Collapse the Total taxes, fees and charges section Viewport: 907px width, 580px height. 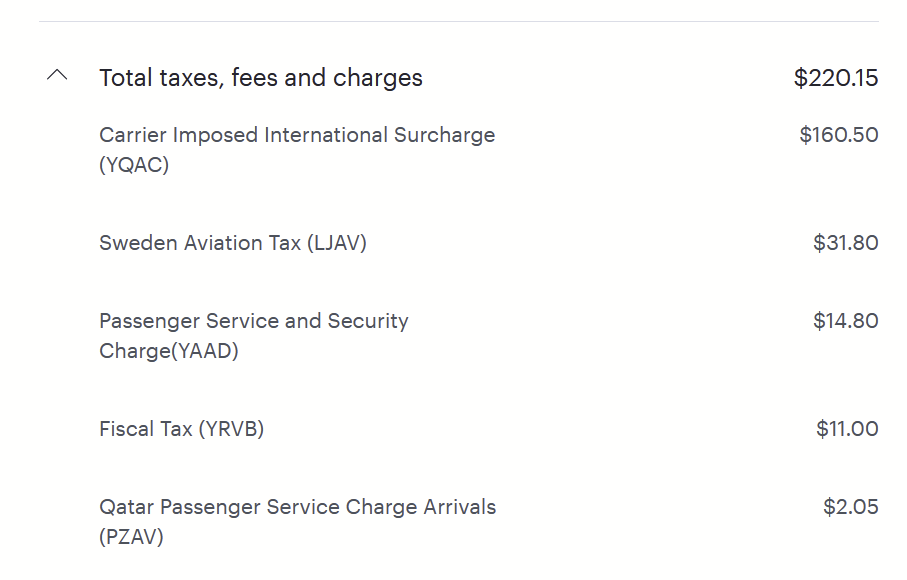[x=57, y=76]
